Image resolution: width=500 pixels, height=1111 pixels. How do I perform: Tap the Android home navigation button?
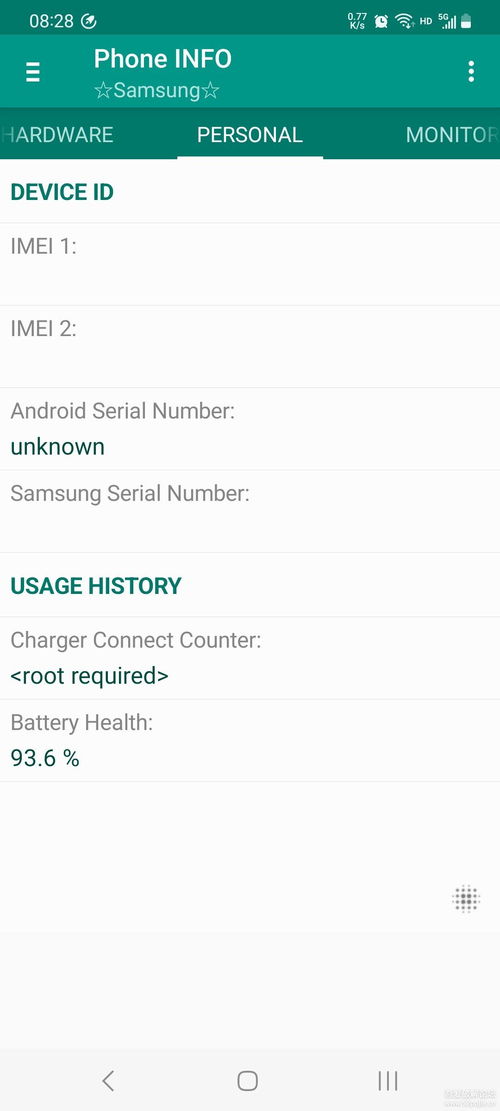point(247,1080)
